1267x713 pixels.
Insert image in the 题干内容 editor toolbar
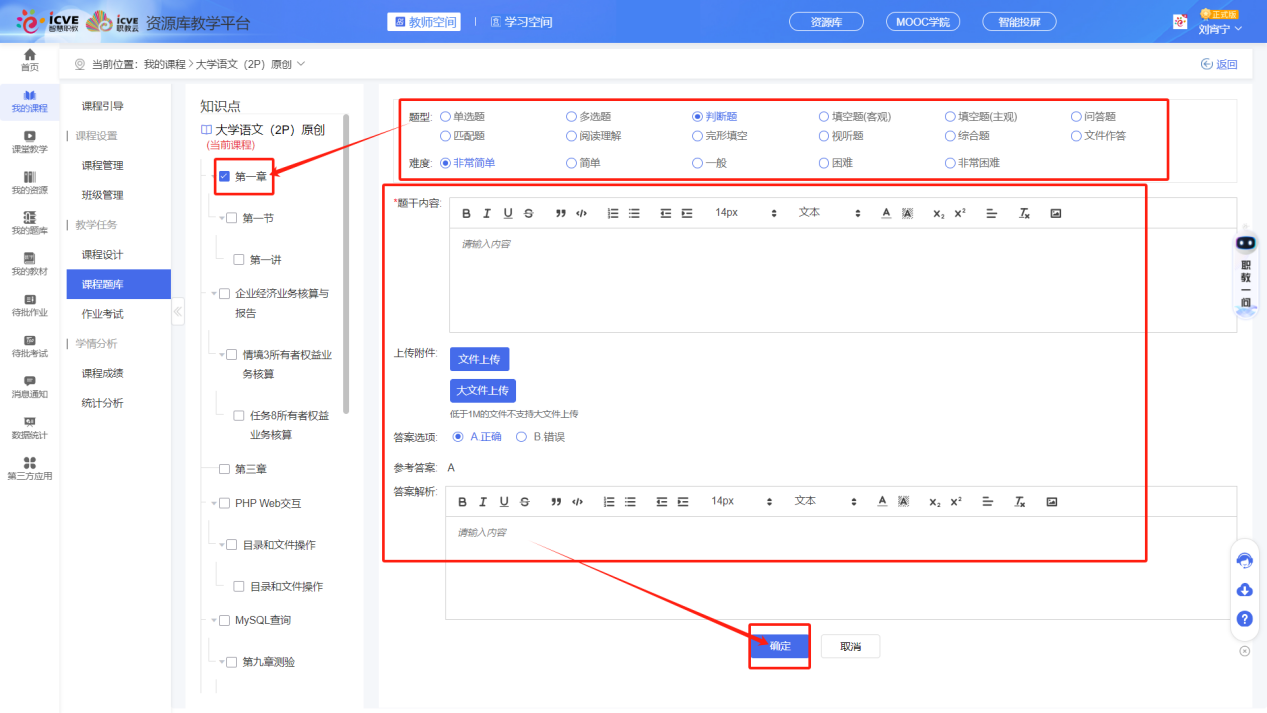[x=1055, y=213]
